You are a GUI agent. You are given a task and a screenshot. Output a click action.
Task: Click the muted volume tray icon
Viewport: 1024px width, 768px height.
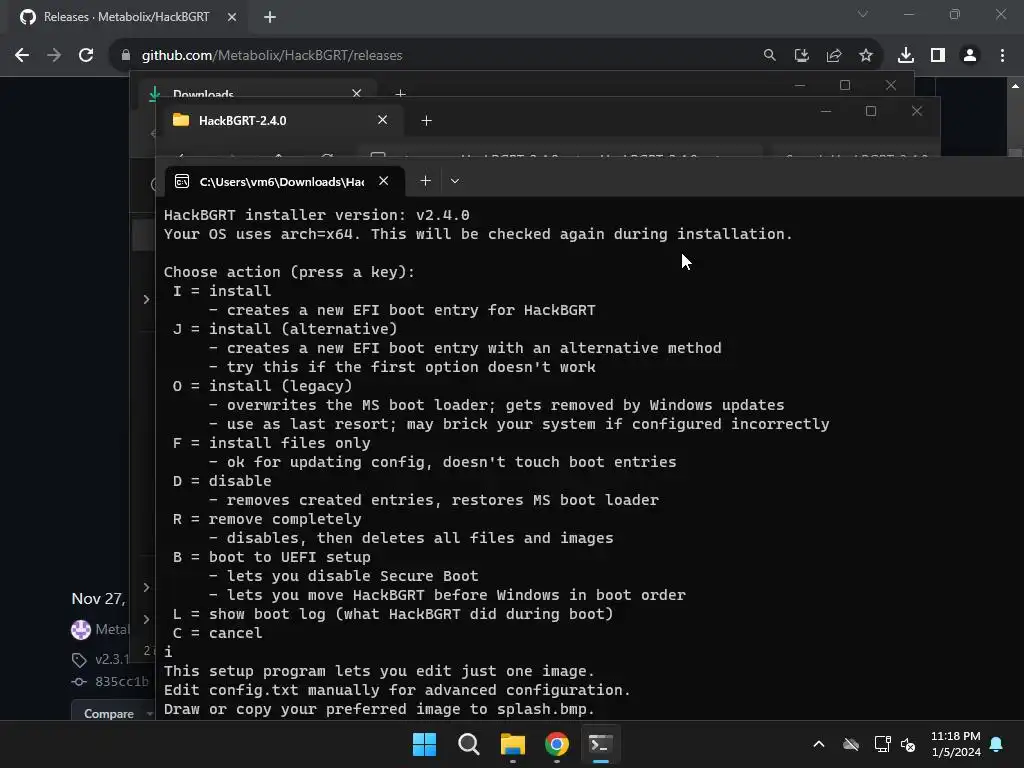click(908, 744)
